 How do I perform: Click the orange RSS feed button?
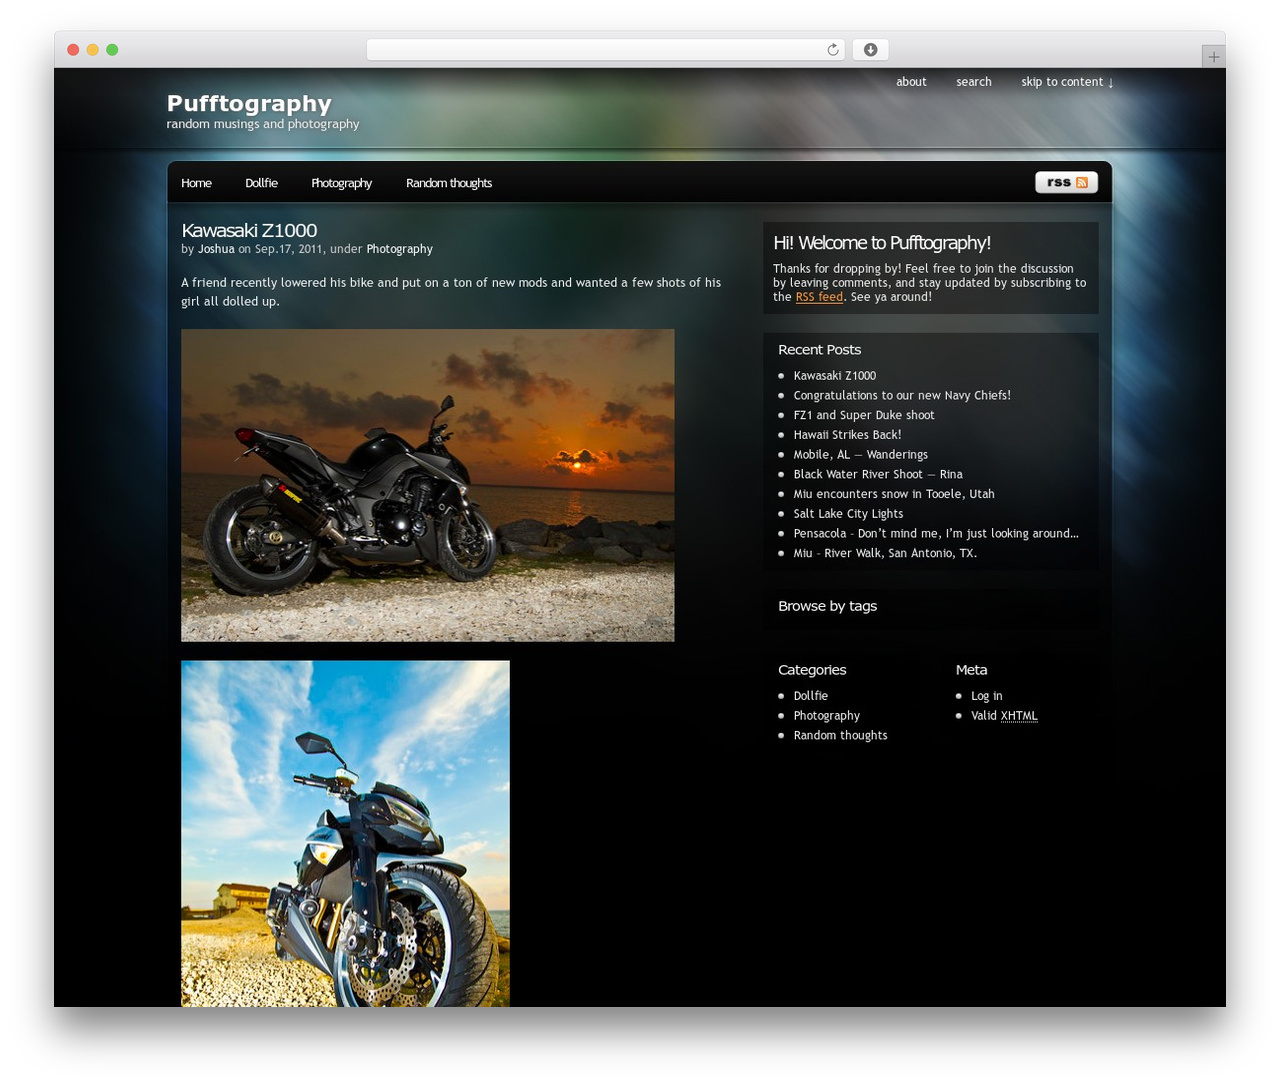tap(1066, 182)
